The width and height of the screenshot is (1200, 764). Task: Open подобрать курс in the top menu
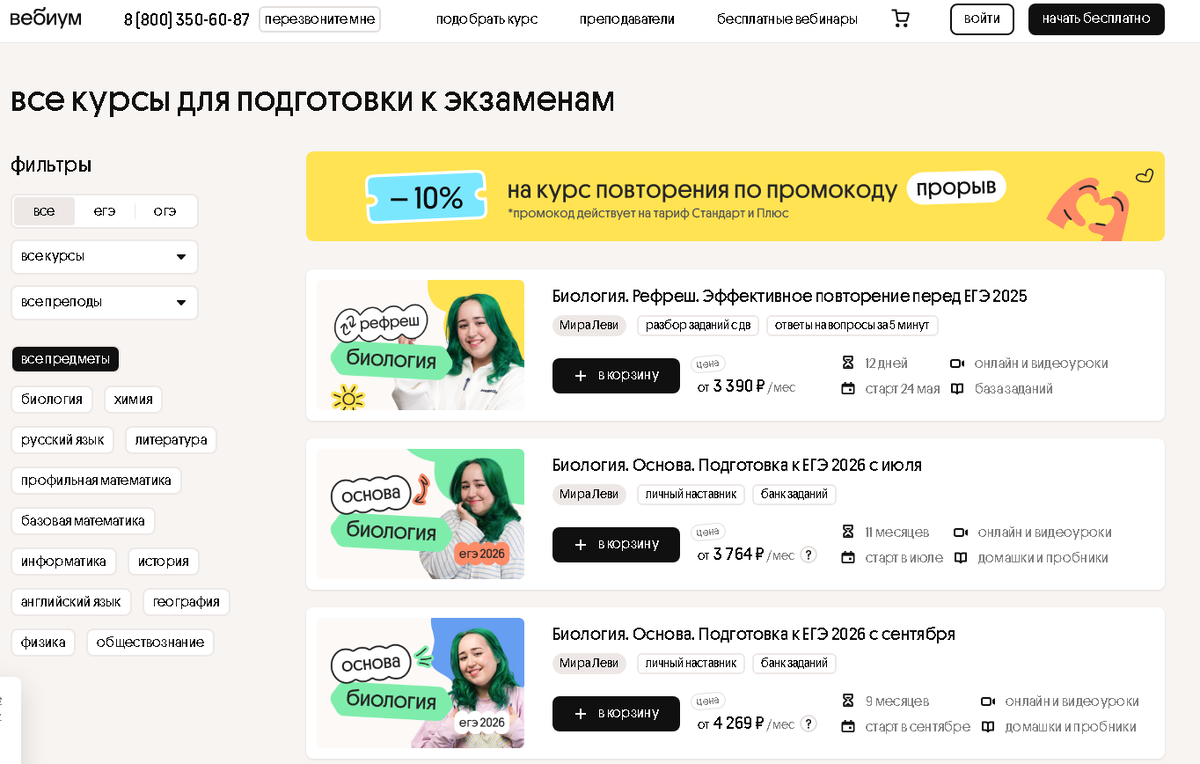pyautogui.click(x=487, y=19)
